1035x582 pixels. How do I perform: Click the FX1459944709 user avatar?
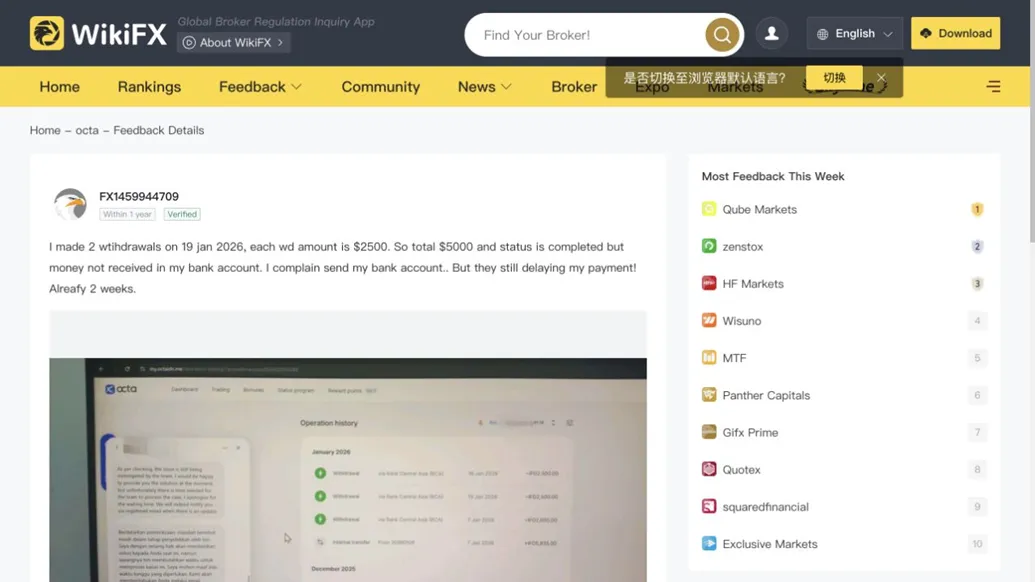(70, 205)
